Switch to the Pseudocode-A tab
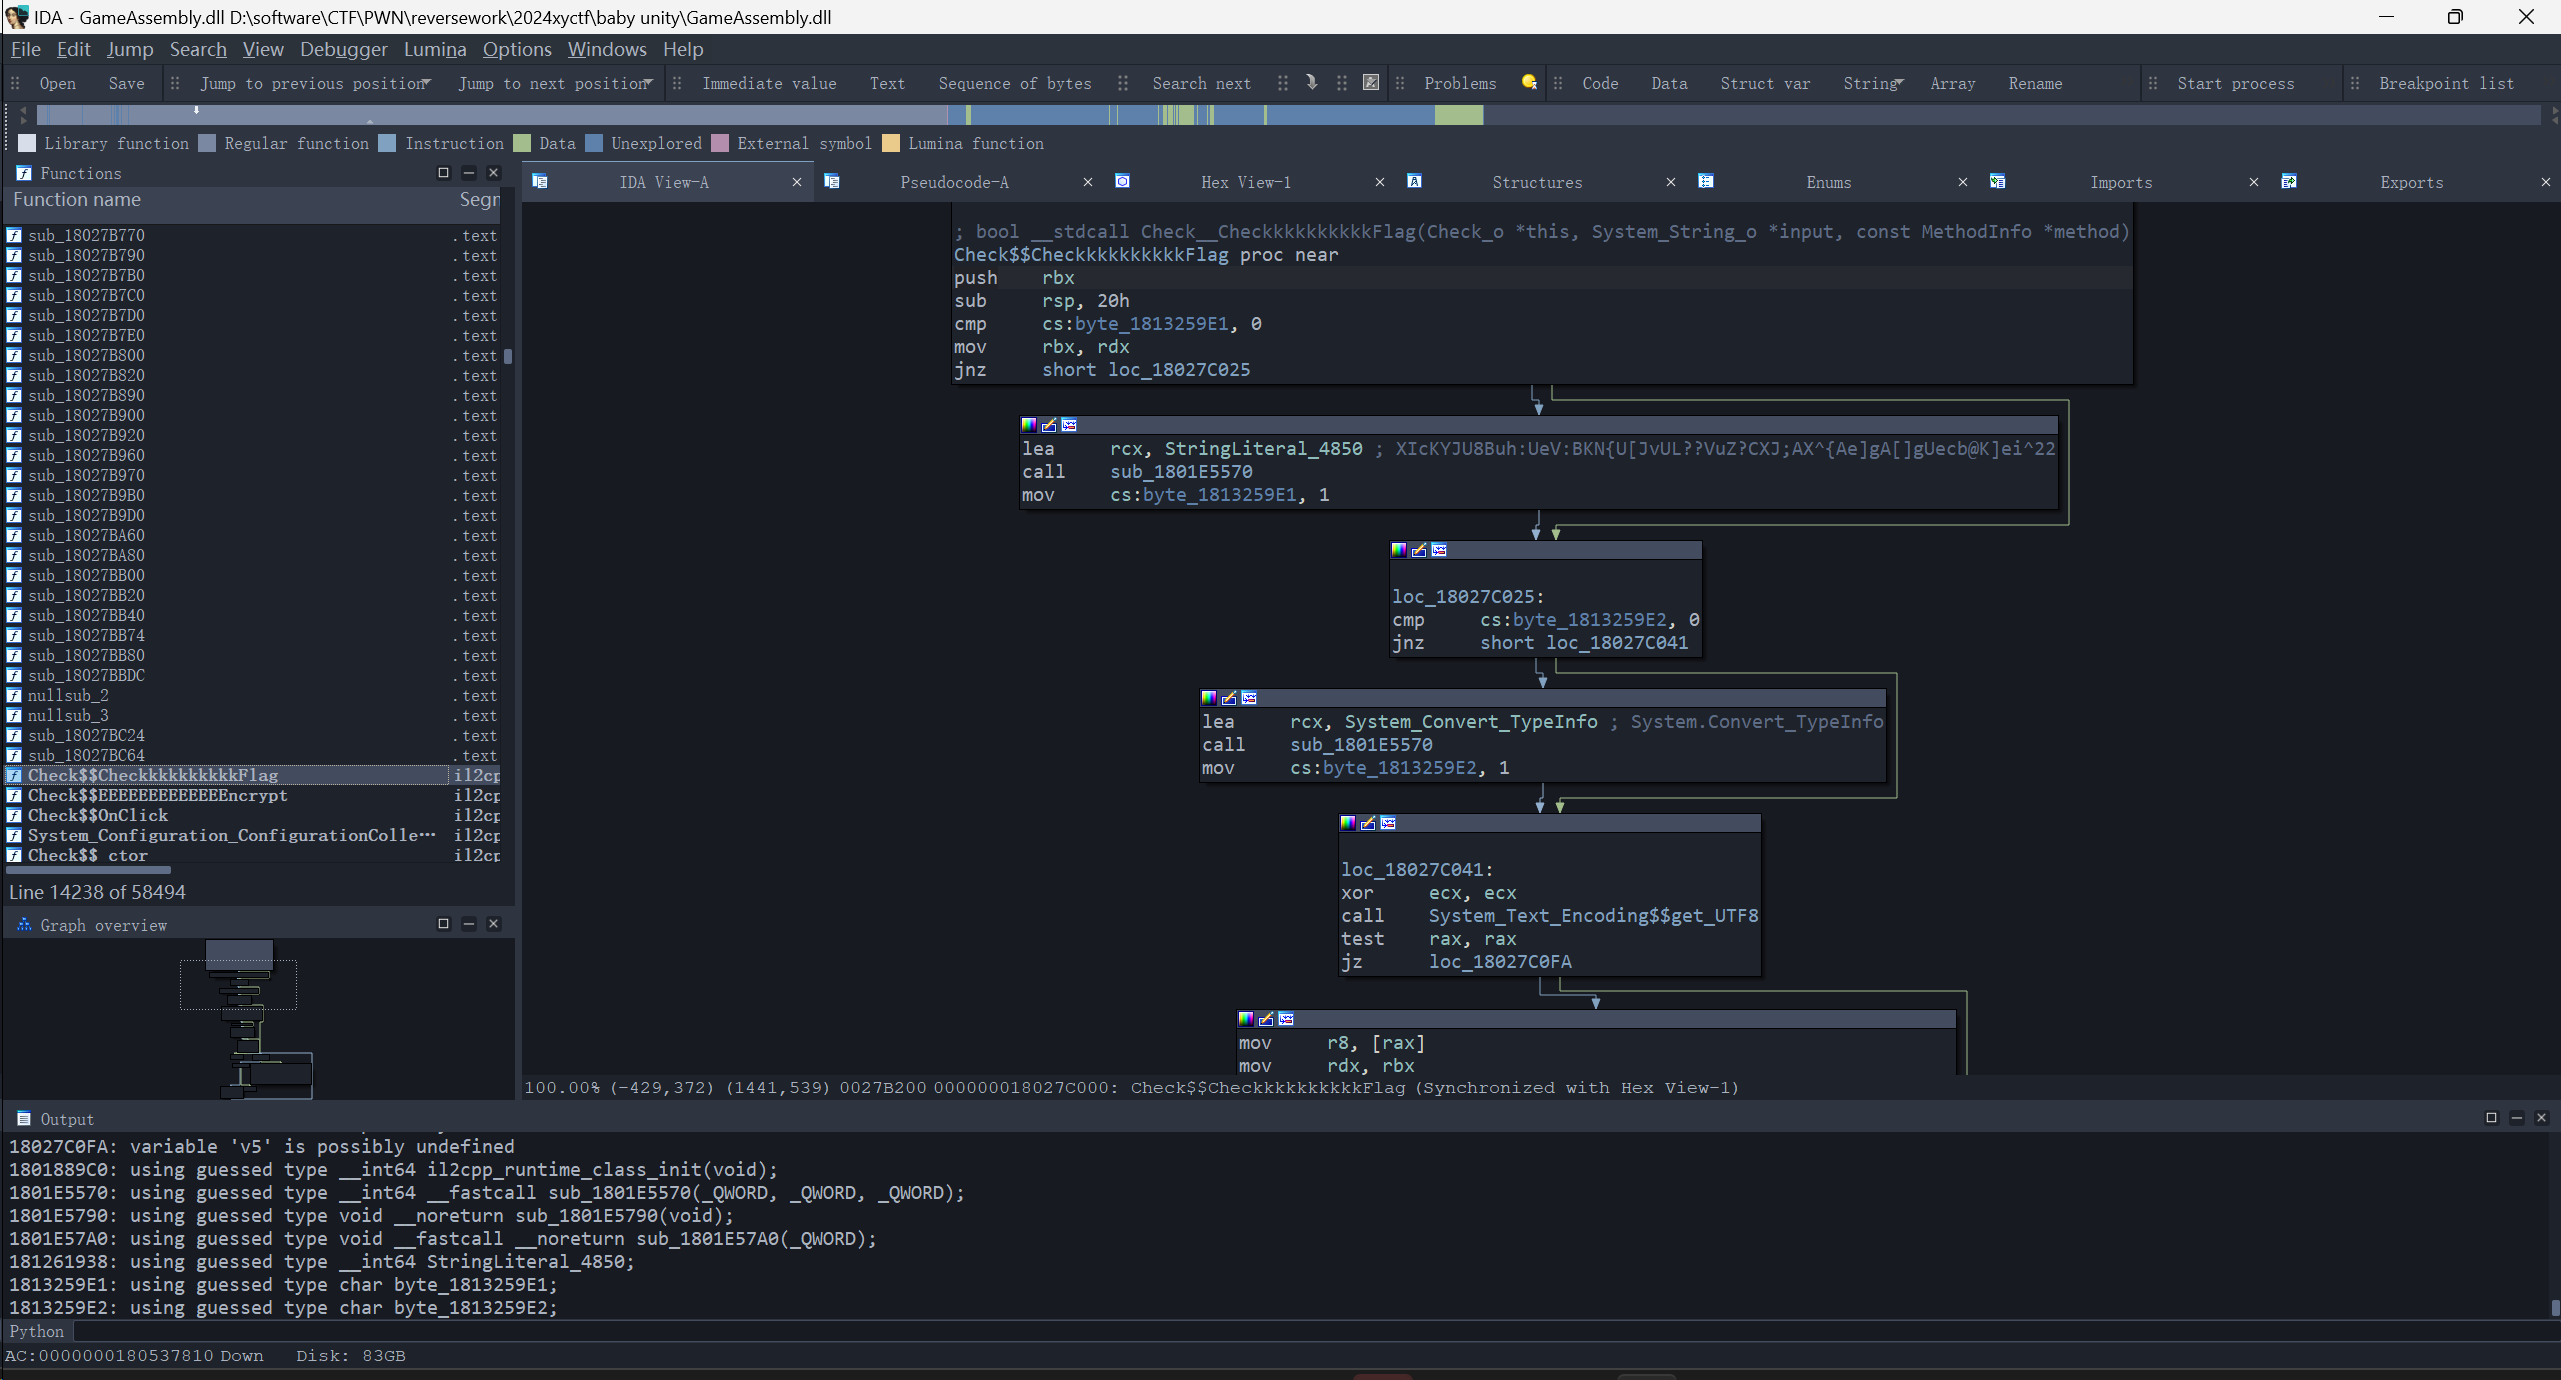Viewport: 2561px width, 1380px height. (953, 182)
